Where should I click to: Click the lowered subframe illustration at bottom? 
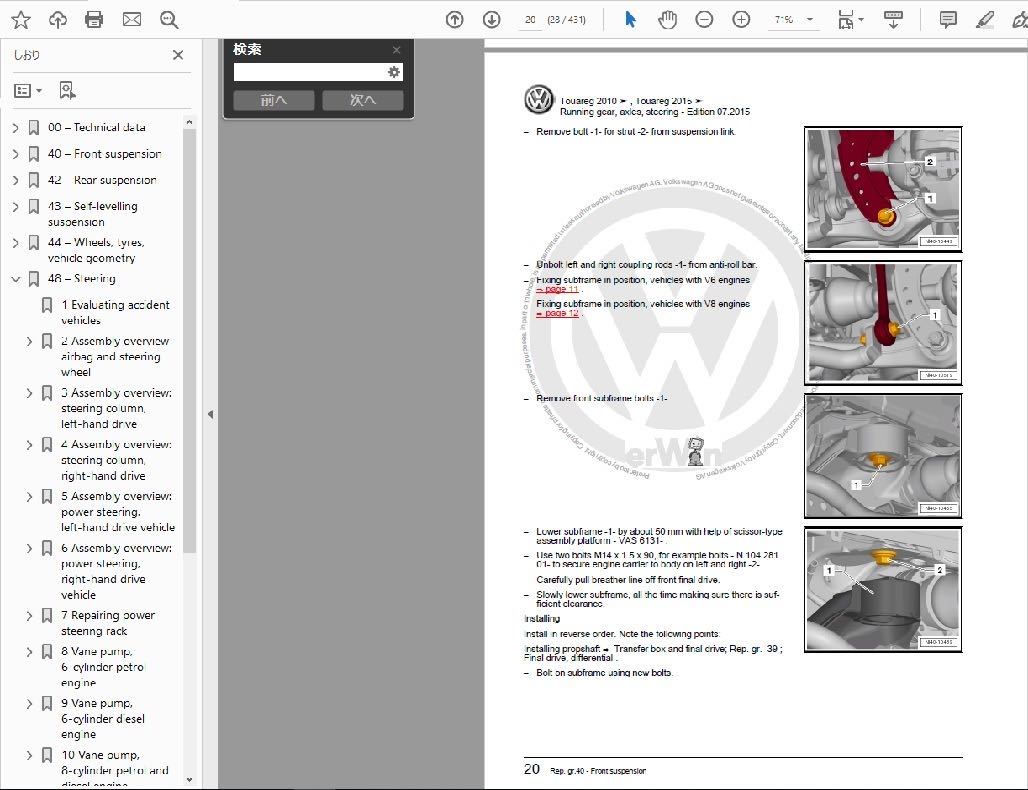(x=883, y=590)
